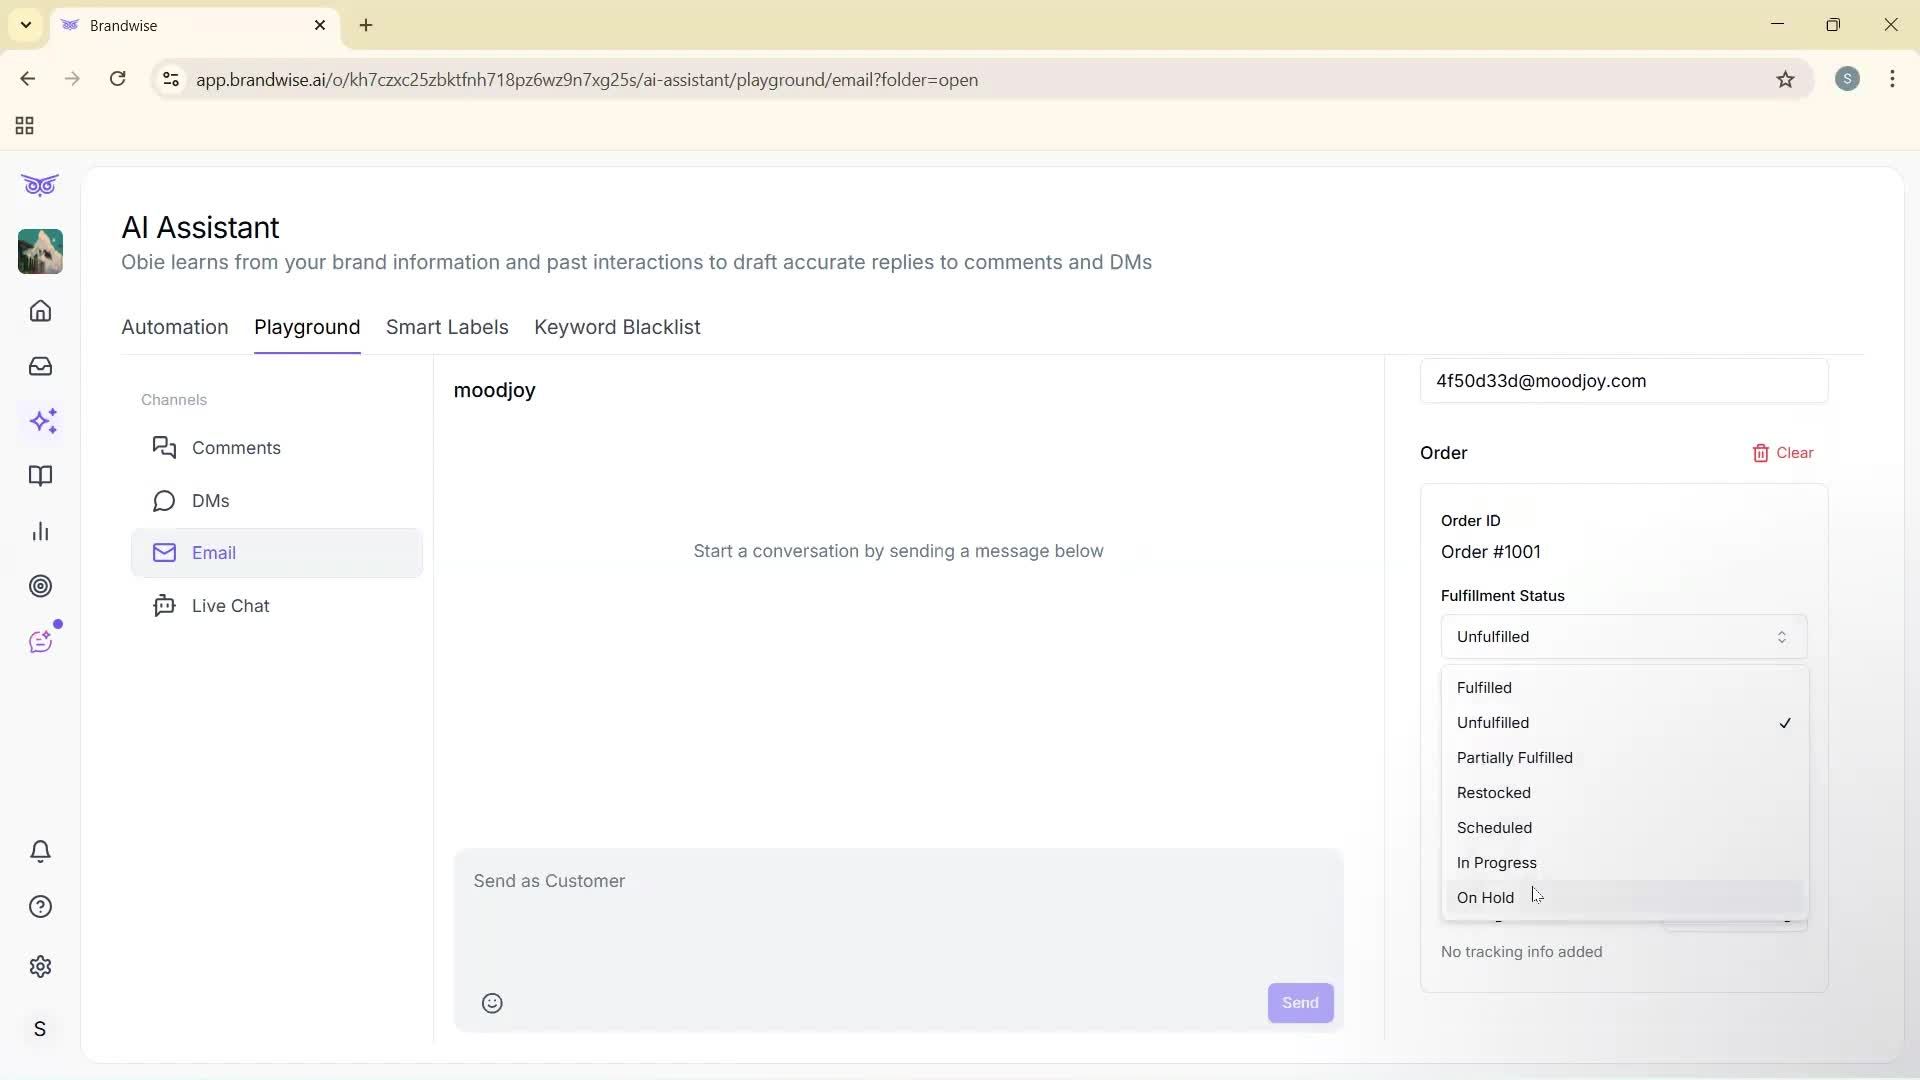The width and height of the screenshot is (1920, 1080).
Task: Open notifications via the bell icon
Action: [40, 851]
